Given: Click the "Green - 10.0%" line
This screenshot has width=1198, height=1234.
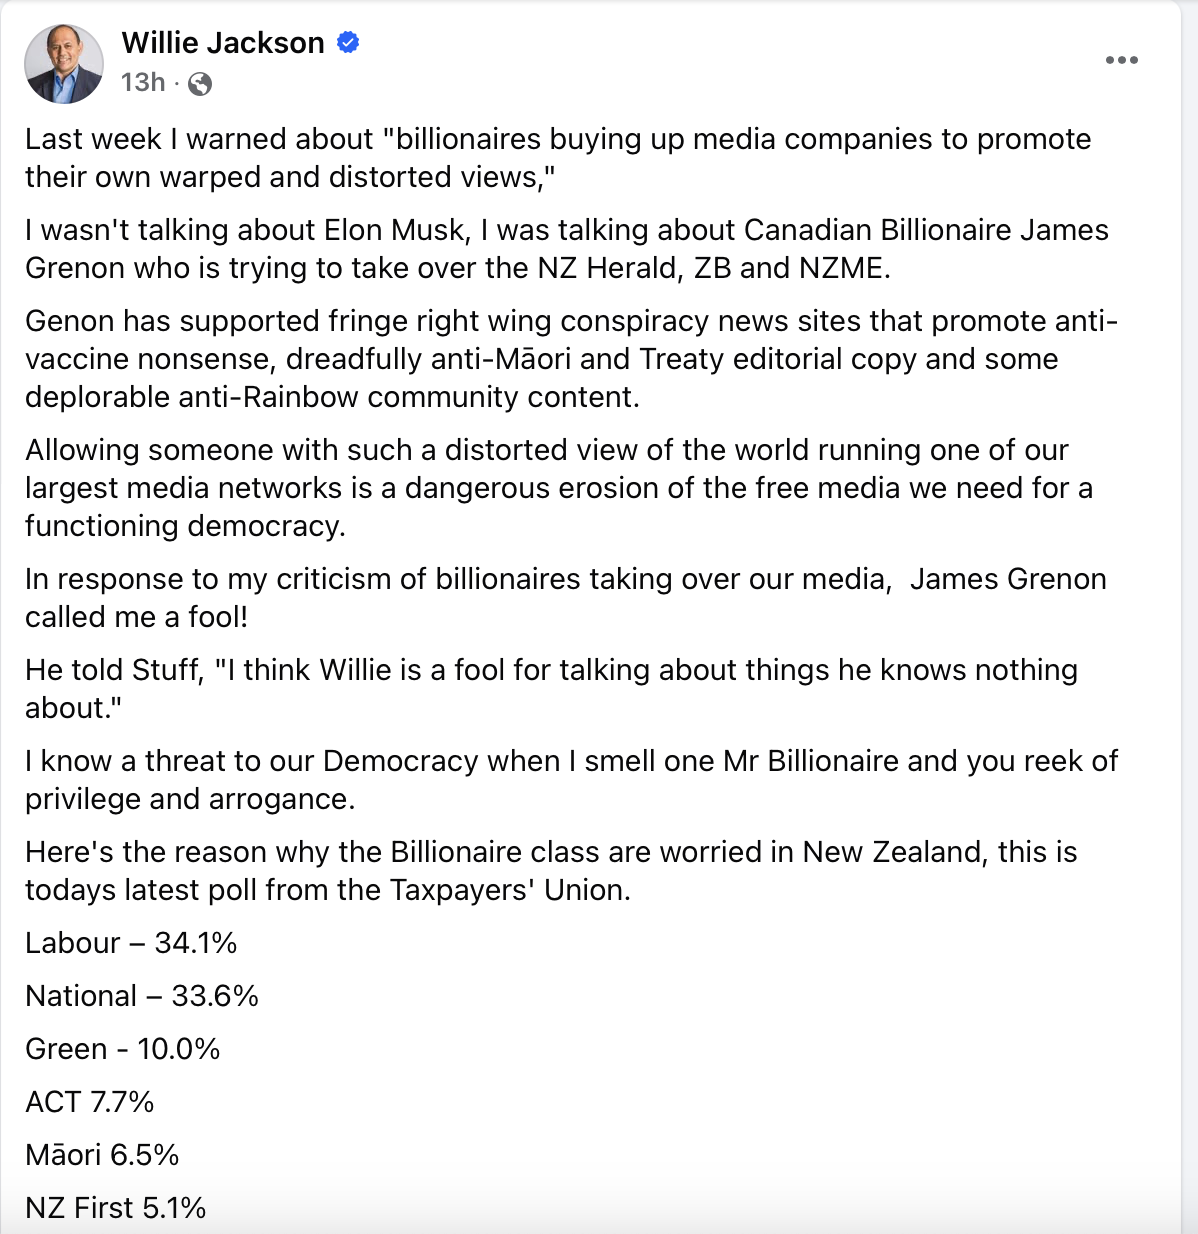Looking at the screenshot, I should coord(122,1049).
